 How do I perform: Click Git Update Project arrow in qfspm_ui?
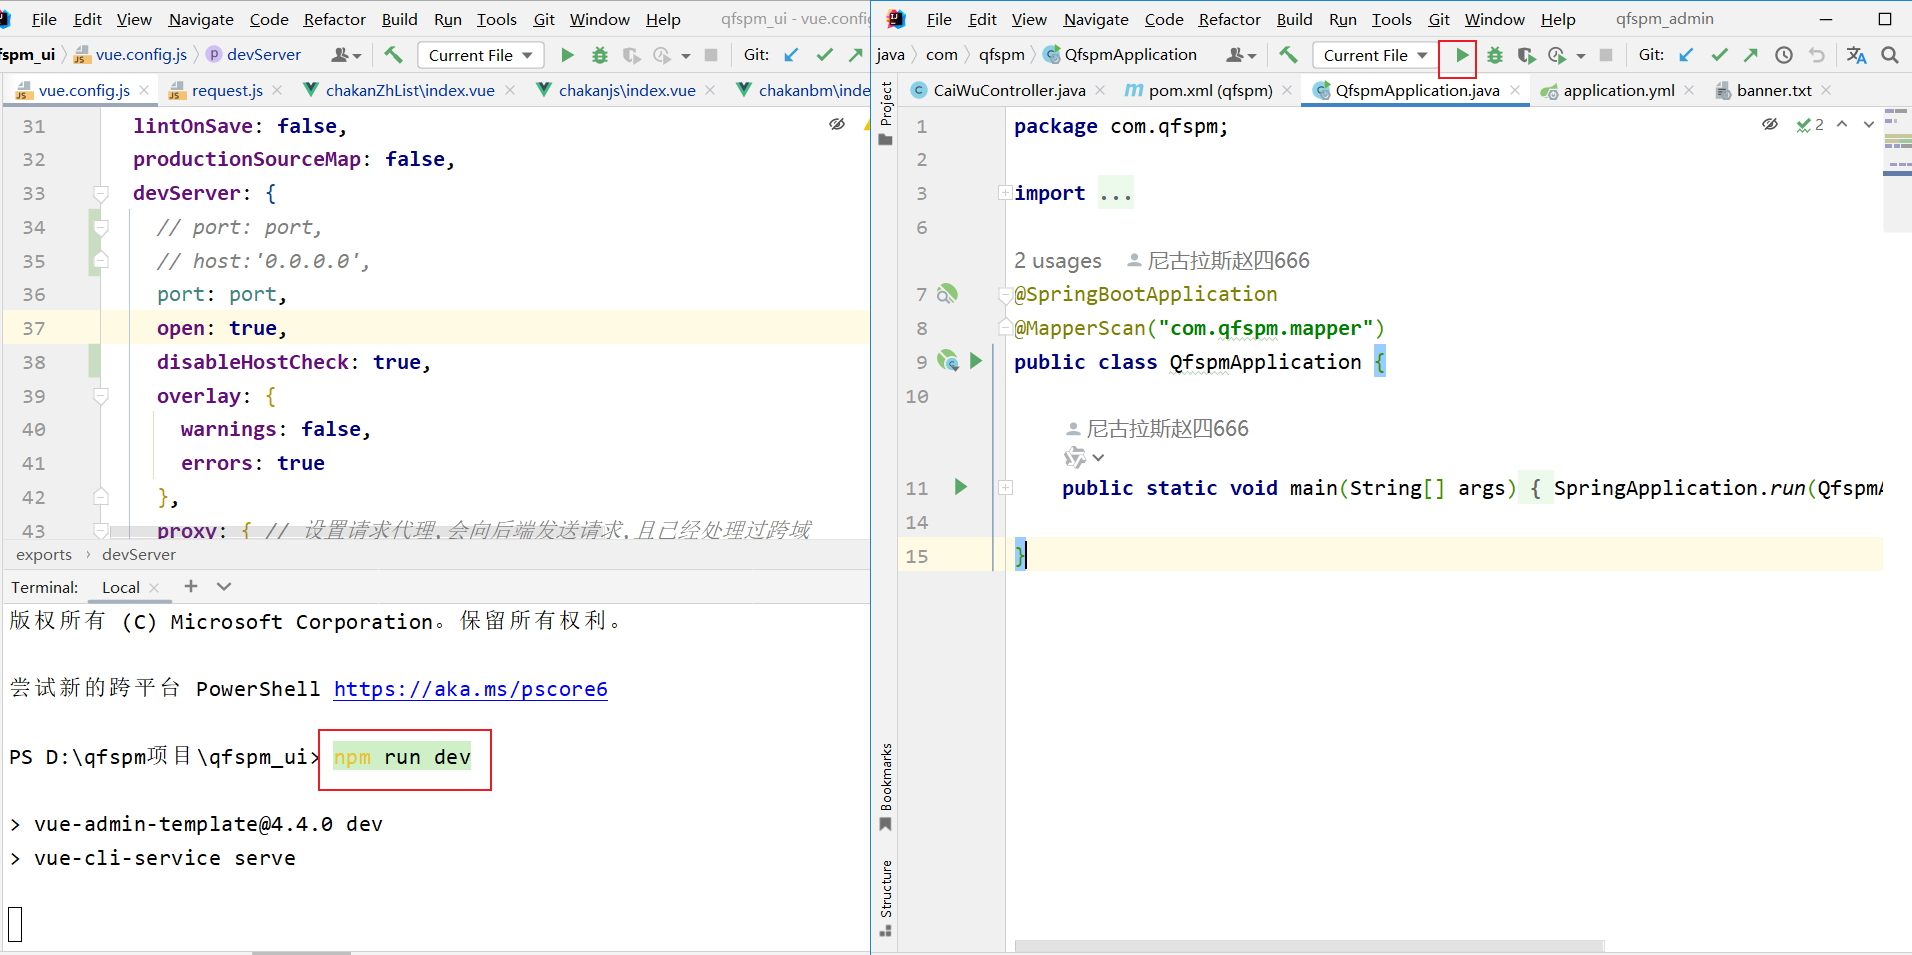[792, 55]
